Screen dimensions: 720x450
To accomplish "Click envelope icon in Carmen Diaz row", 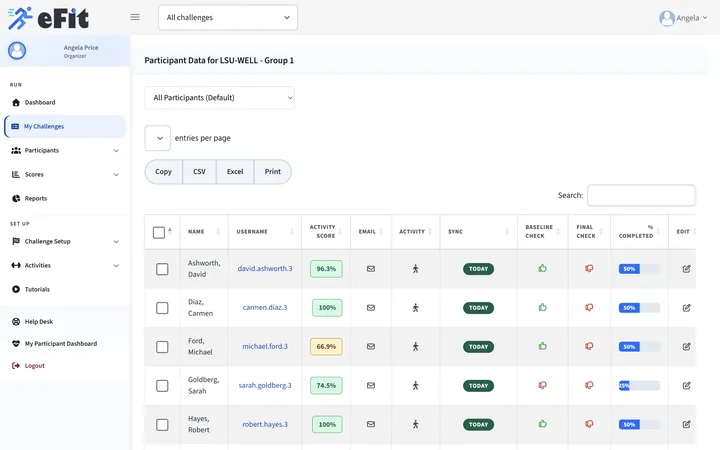I will [x=371, y=308].
